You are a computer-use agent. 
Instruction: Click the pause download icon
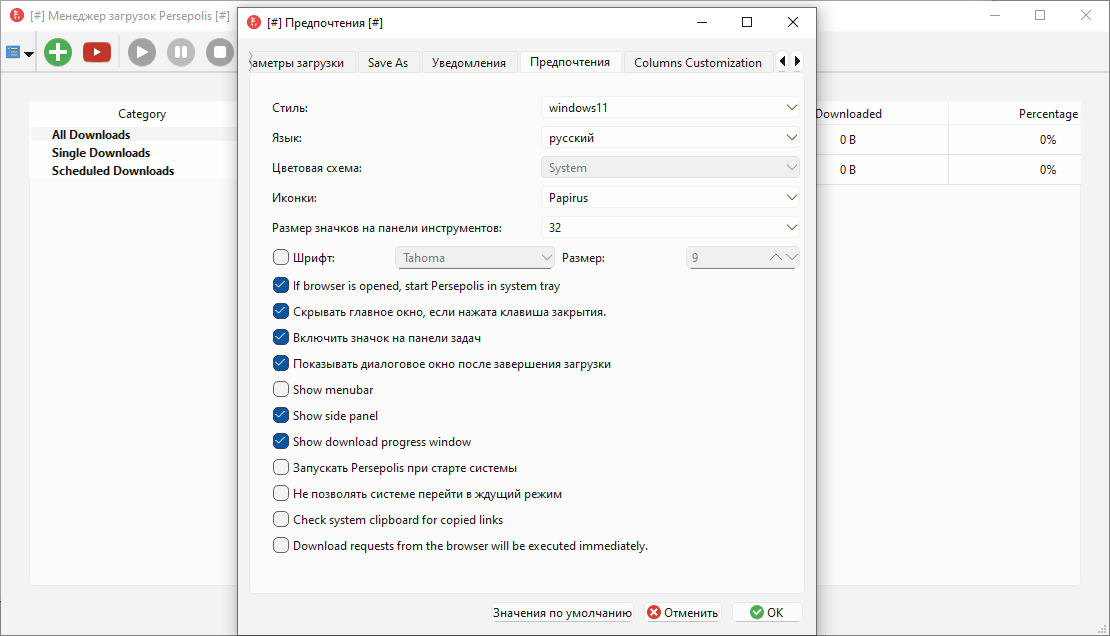tap(181, 52)
